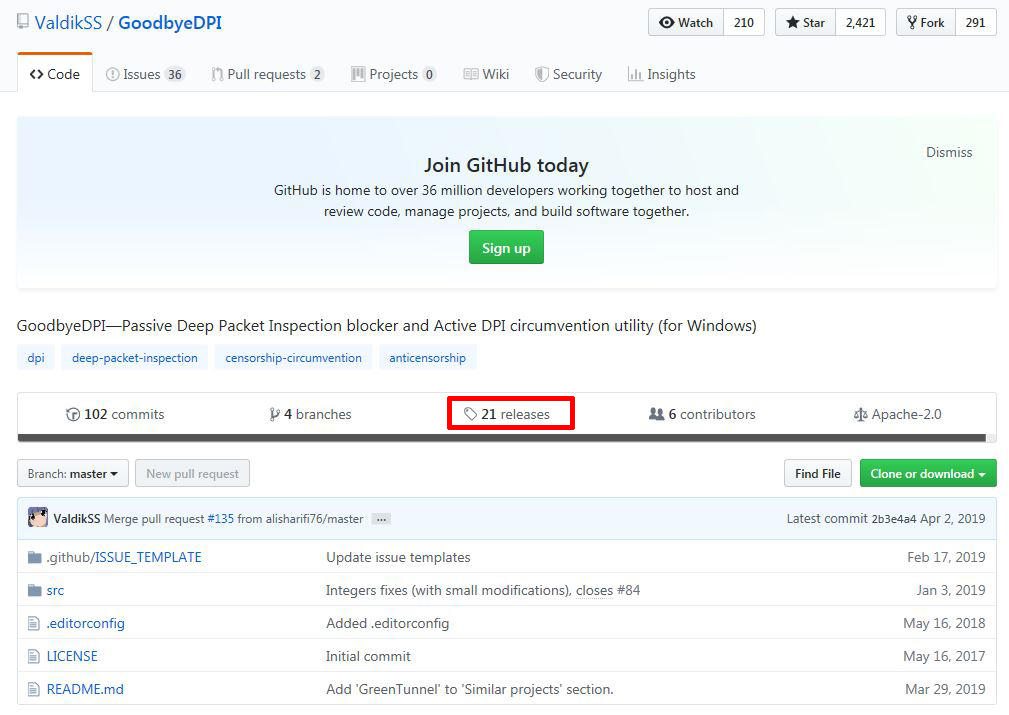Open the ValdikSS user profile link
This screenshot has height=715, width=1009.
[68, 23]
